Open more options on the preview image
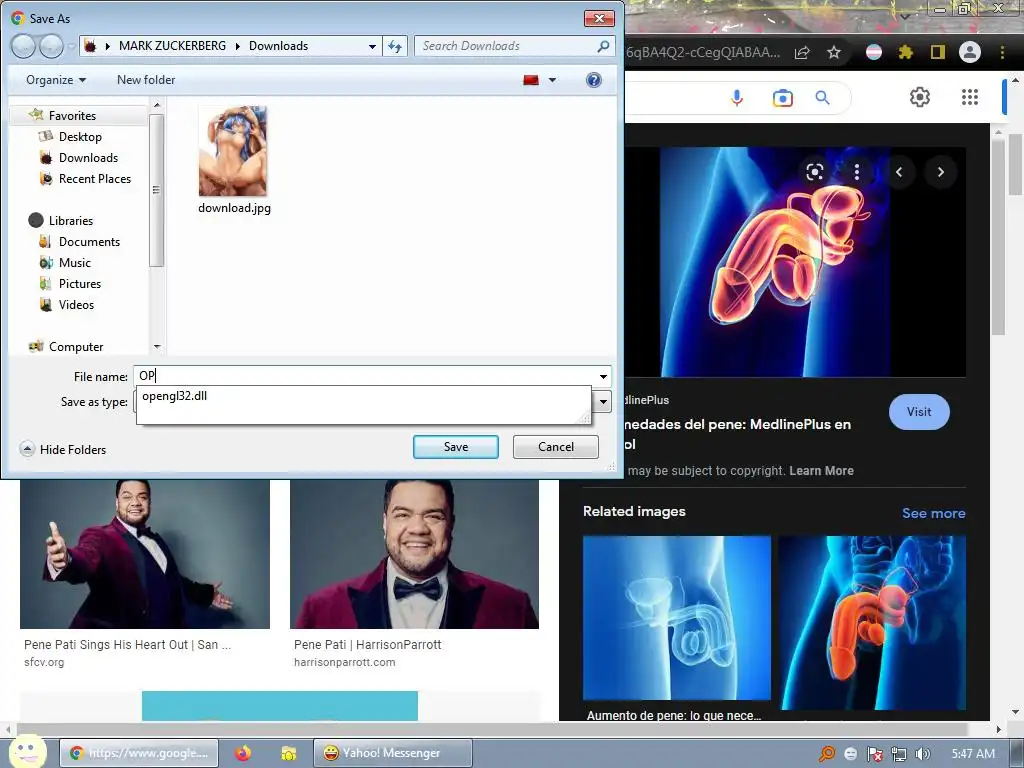This screenshot has width=1024, height=768. (856, 172)
